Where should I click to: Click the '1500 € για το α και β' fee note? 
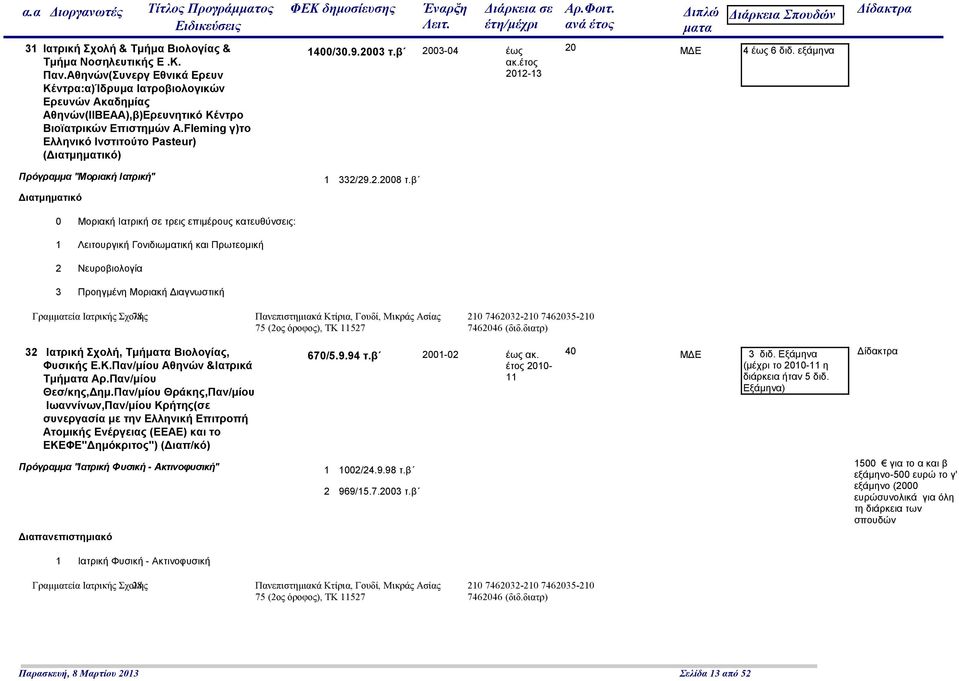point(905,491)
